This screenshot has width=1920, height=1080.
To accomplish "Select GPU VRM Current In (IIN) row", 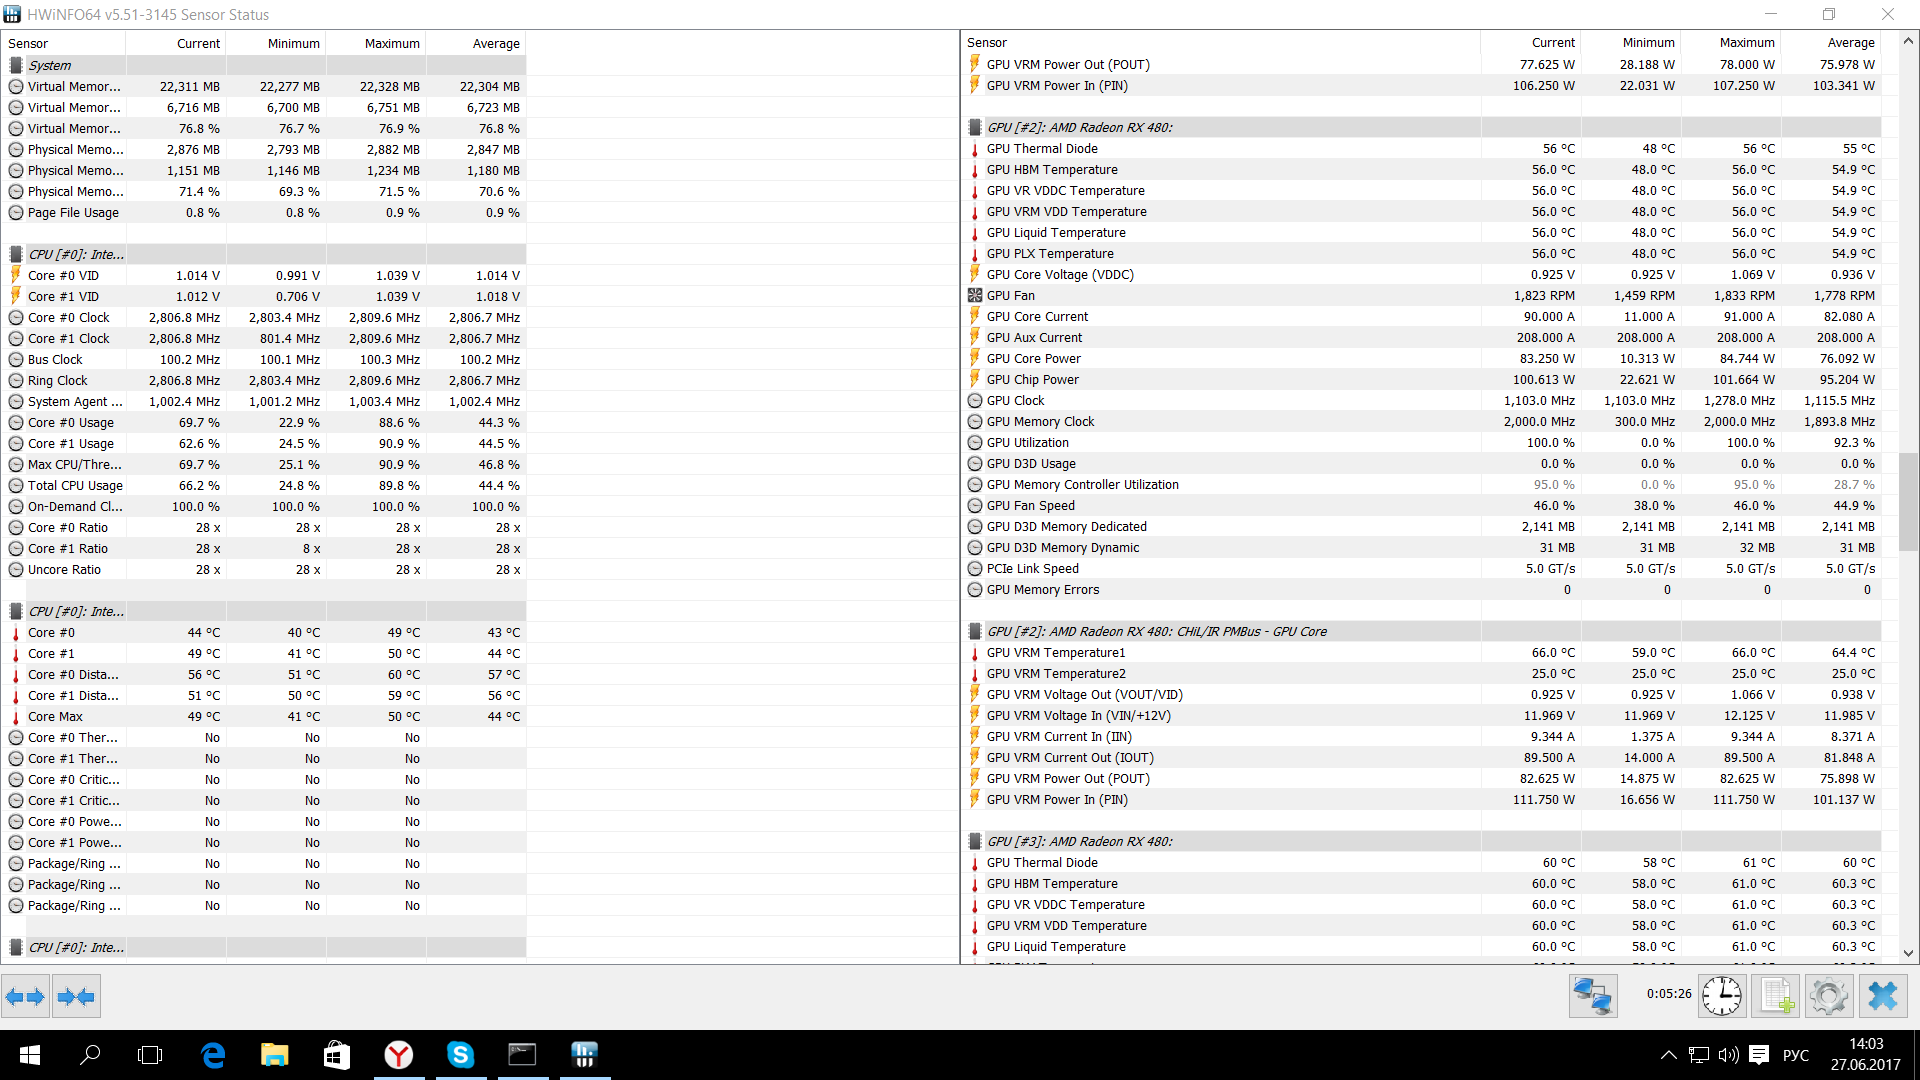I will pos(1424,737).
